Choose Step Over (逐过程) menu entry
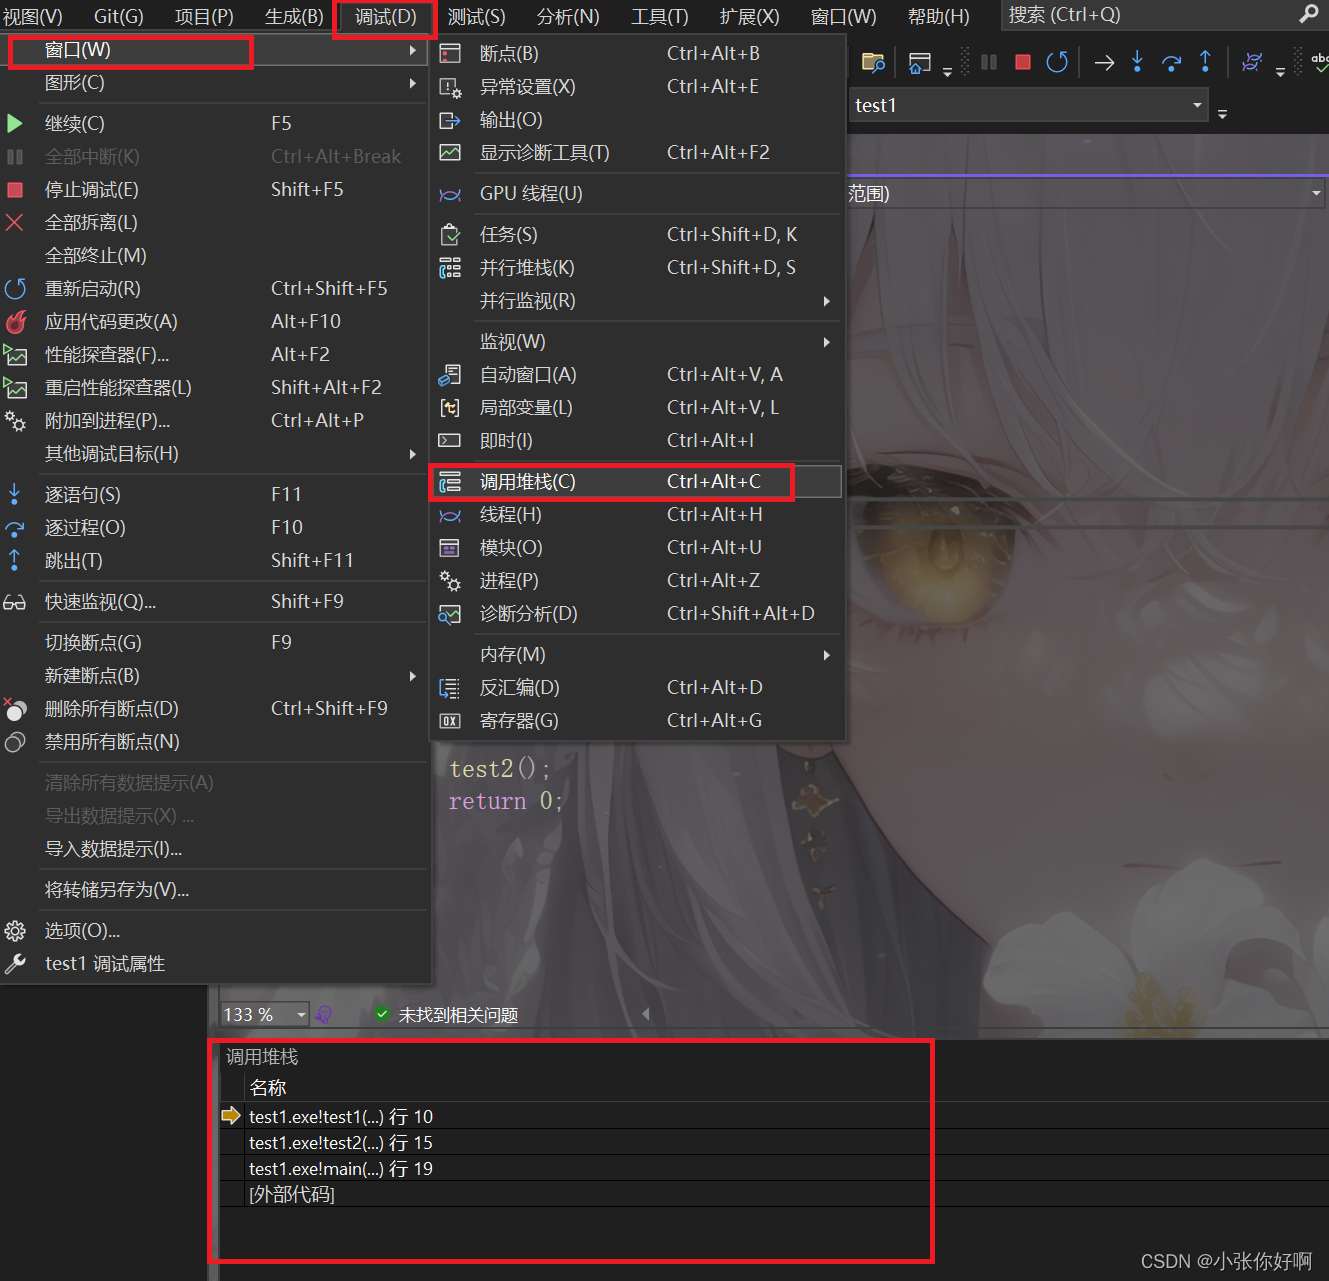The width and height of the screenshot is (1329, 1281). click(215, 528)
